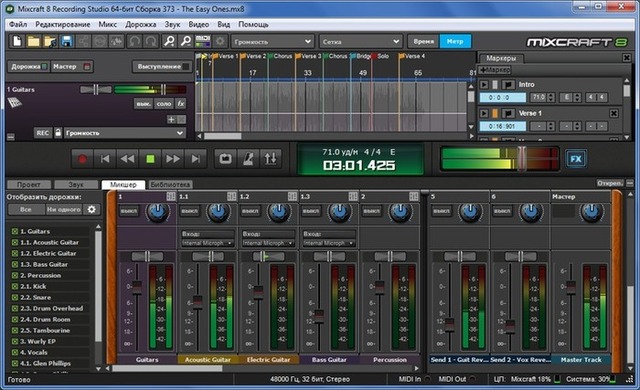640x390 pixels.
Task: Zoom out with the magnifier minus icon
Action: pos(186,41)
